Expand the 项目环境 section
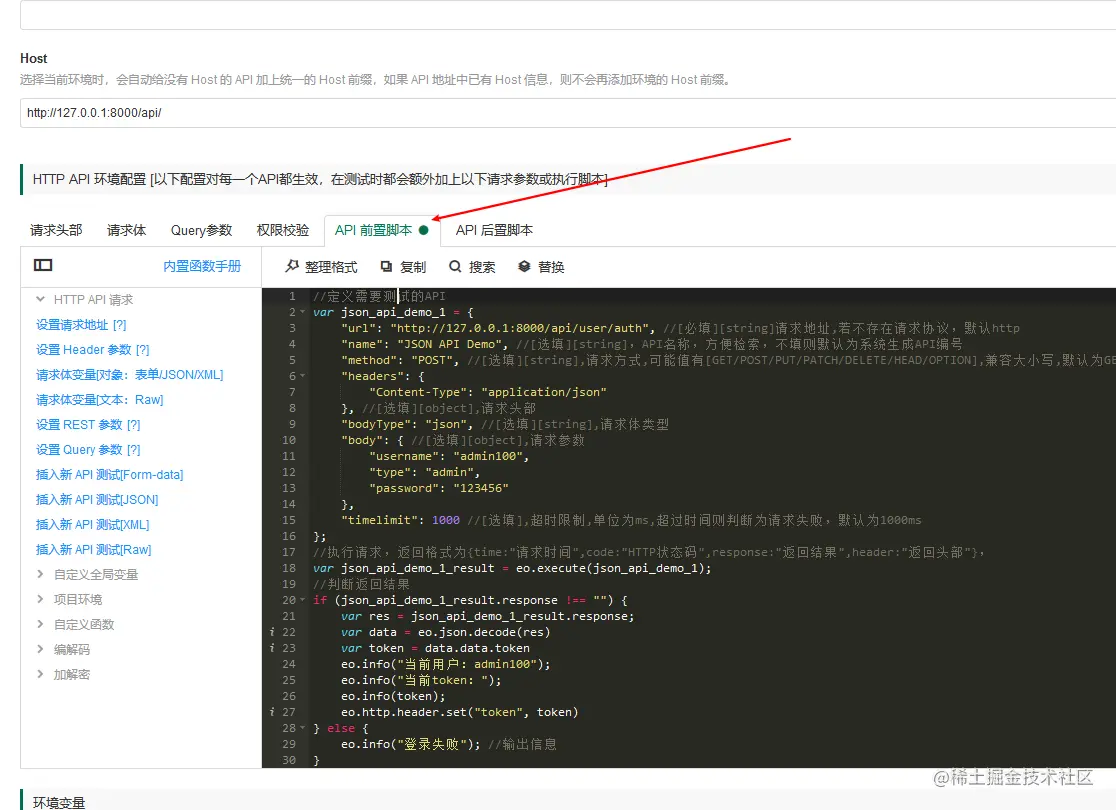Screen dimensions: 1116x810 [41, 599]
